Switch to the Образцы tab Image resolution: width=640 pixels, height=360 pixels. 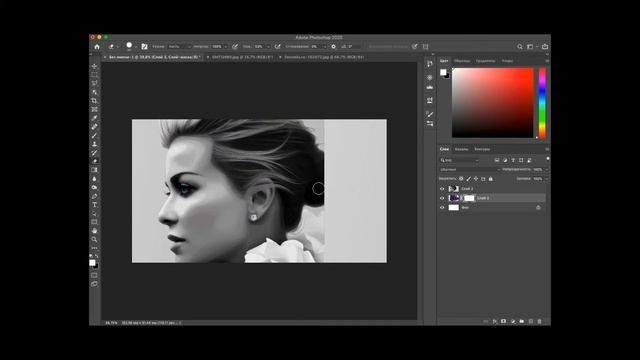click(462, 61)
